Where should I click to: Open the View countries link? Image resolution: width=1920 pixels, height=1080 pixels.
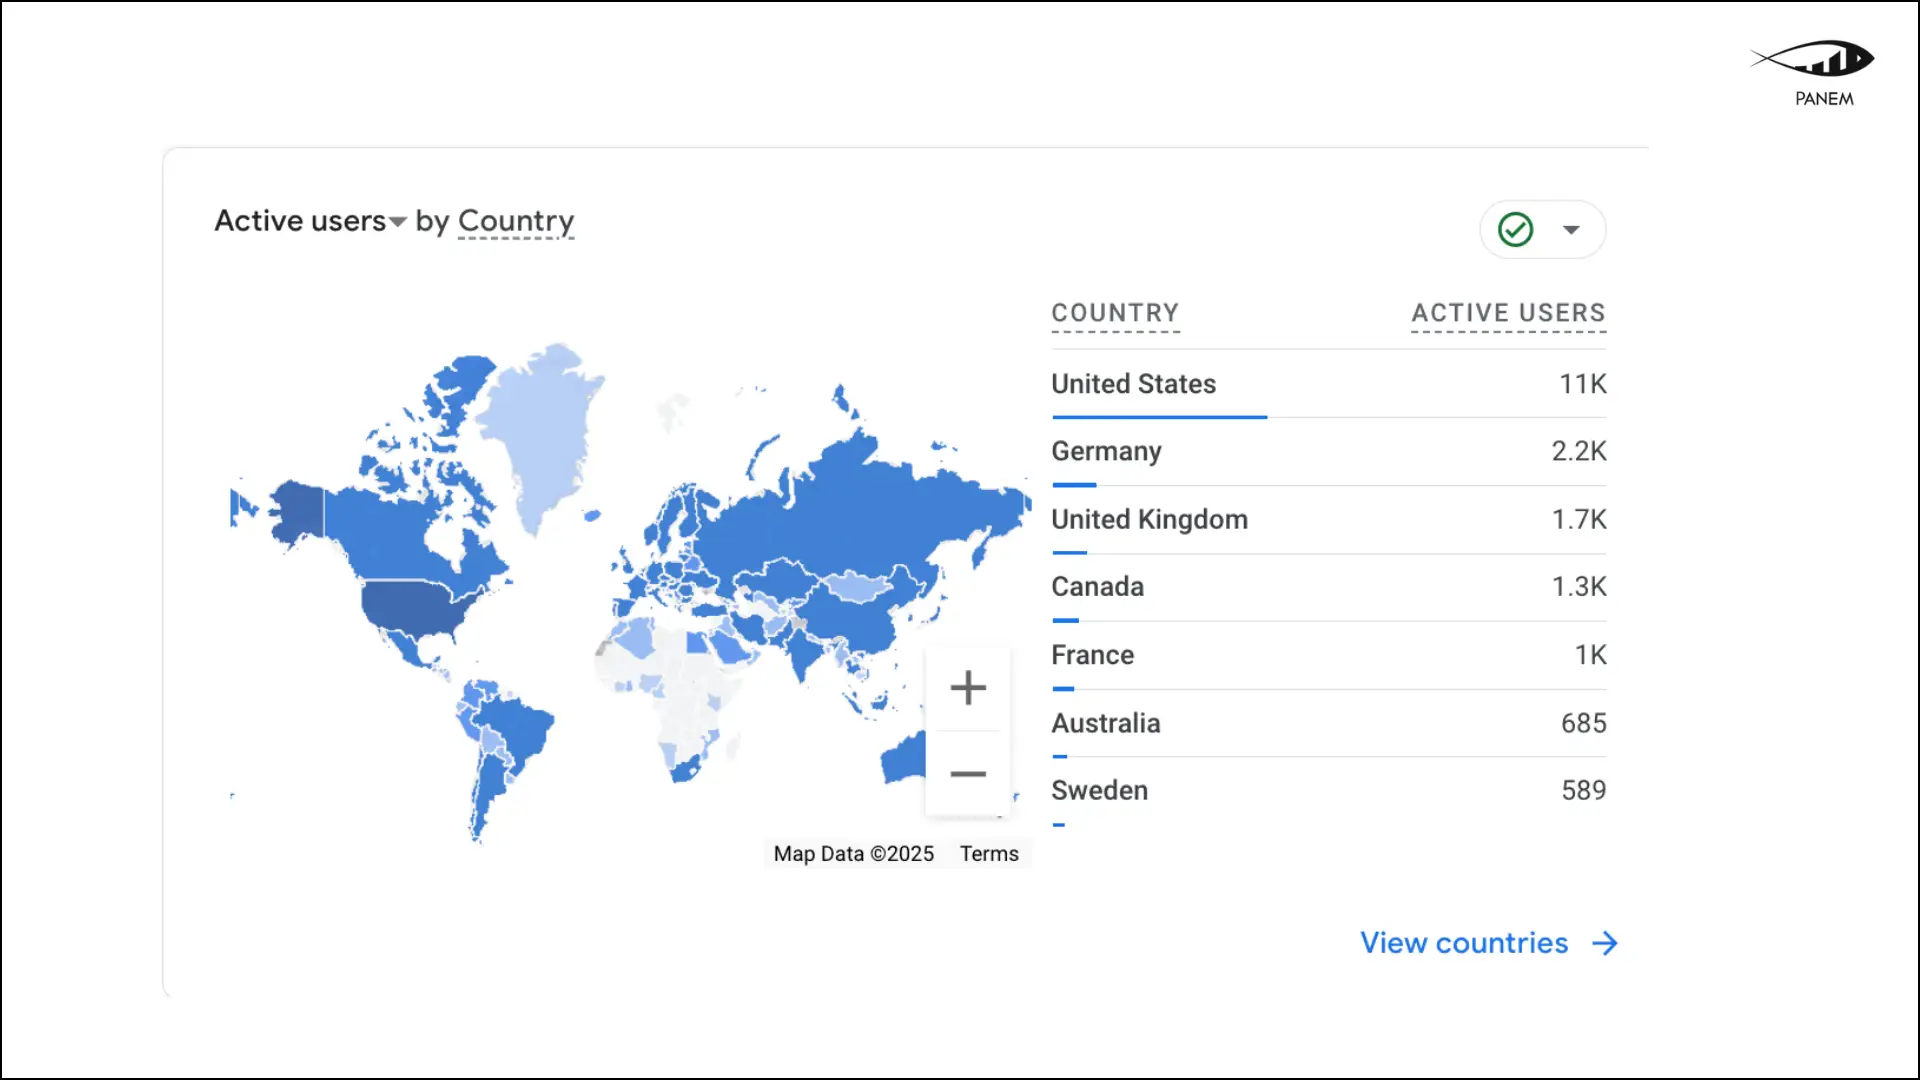[x=1463, y=943]
